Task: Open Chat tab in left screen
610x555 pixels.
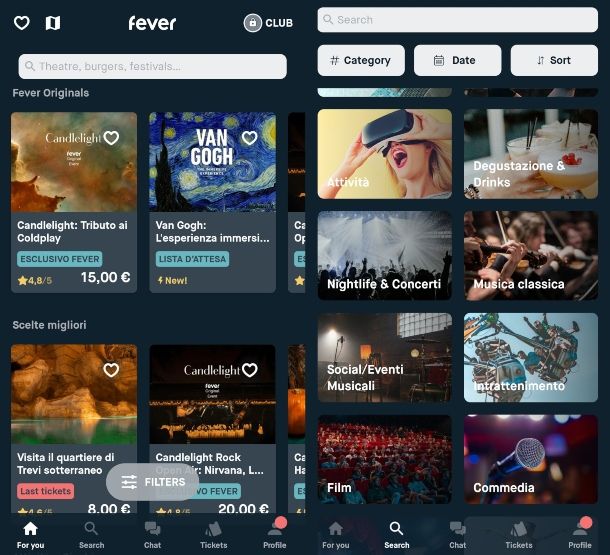Action: coord(152,535)
